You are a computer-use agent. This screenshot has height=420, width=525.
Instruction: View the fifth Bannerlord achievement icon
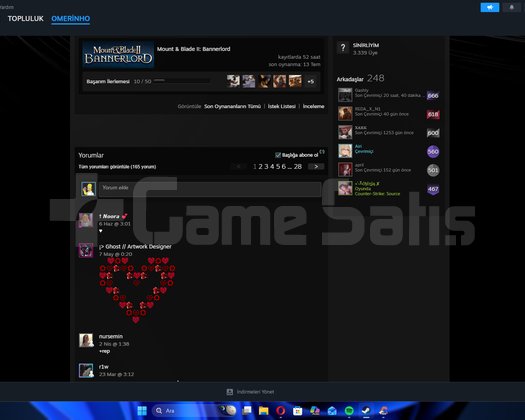295,81
